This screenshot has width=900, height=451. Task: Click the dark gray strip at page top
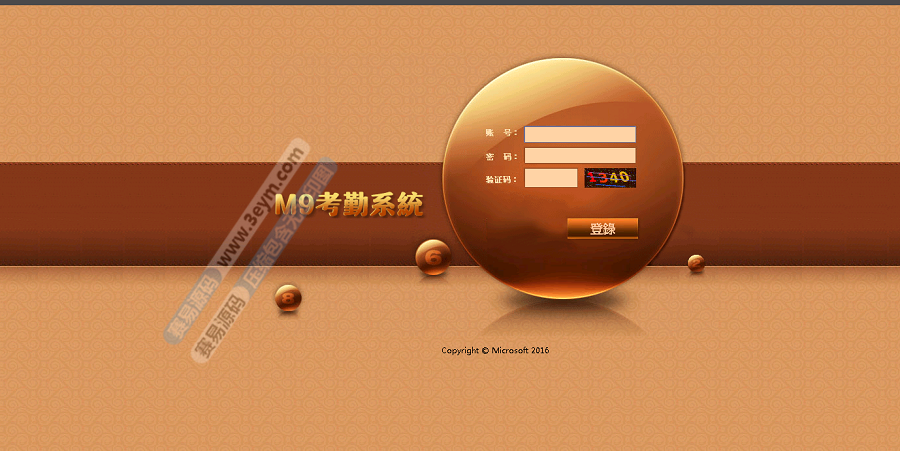450,2
